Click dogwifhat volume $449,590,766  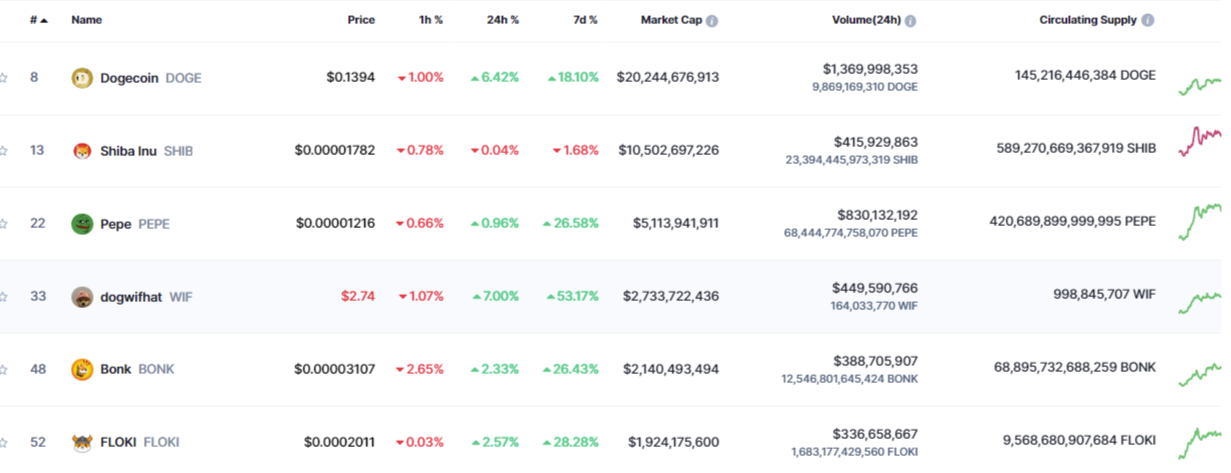875,288
